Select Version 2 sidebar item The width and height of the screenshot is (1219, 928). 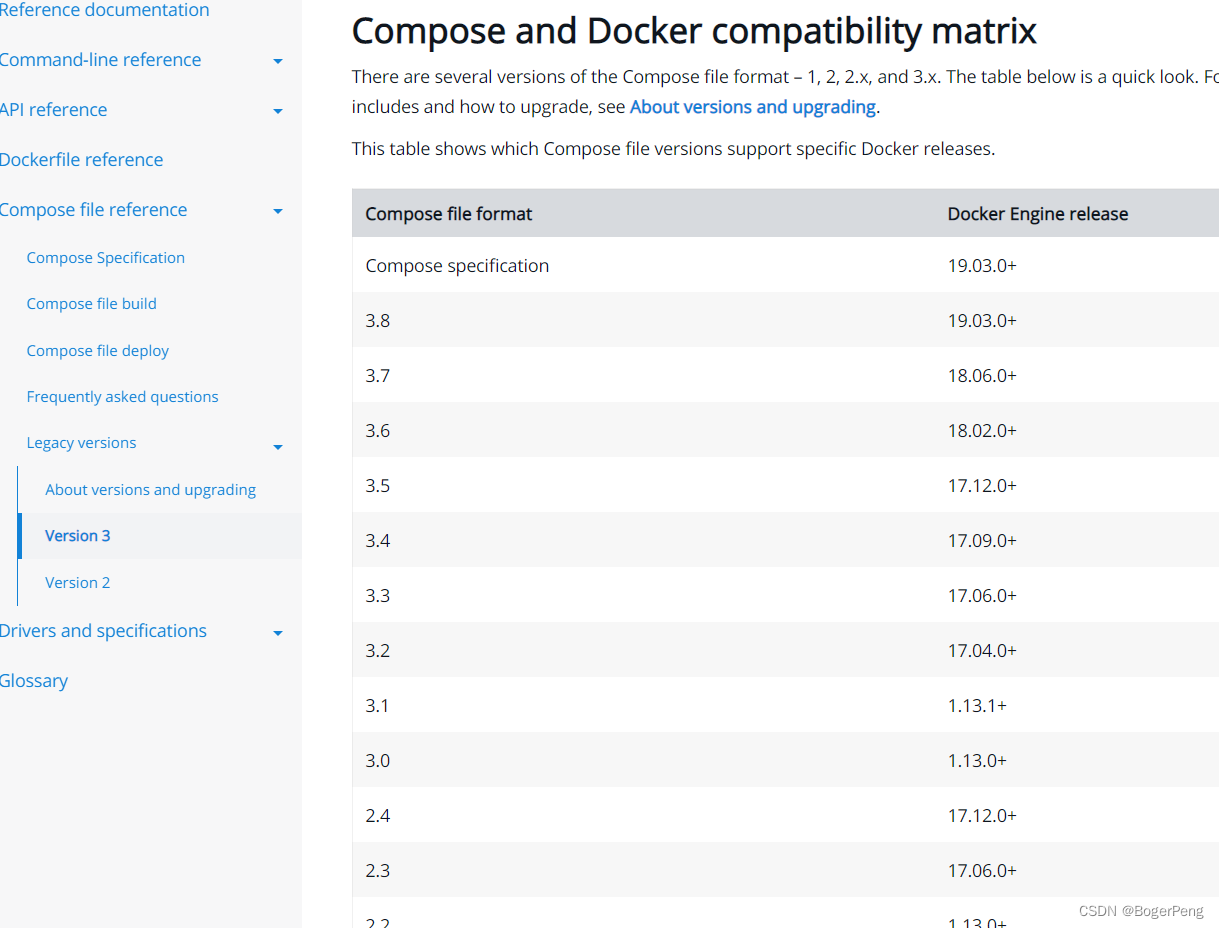[77, 583]
